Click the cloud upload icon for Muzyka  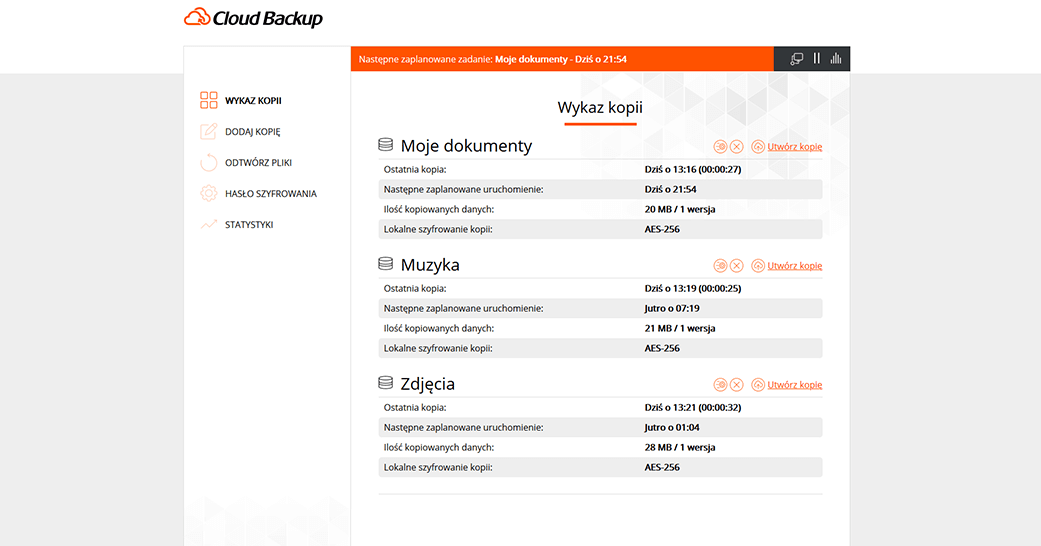click(x=757, y=266)
